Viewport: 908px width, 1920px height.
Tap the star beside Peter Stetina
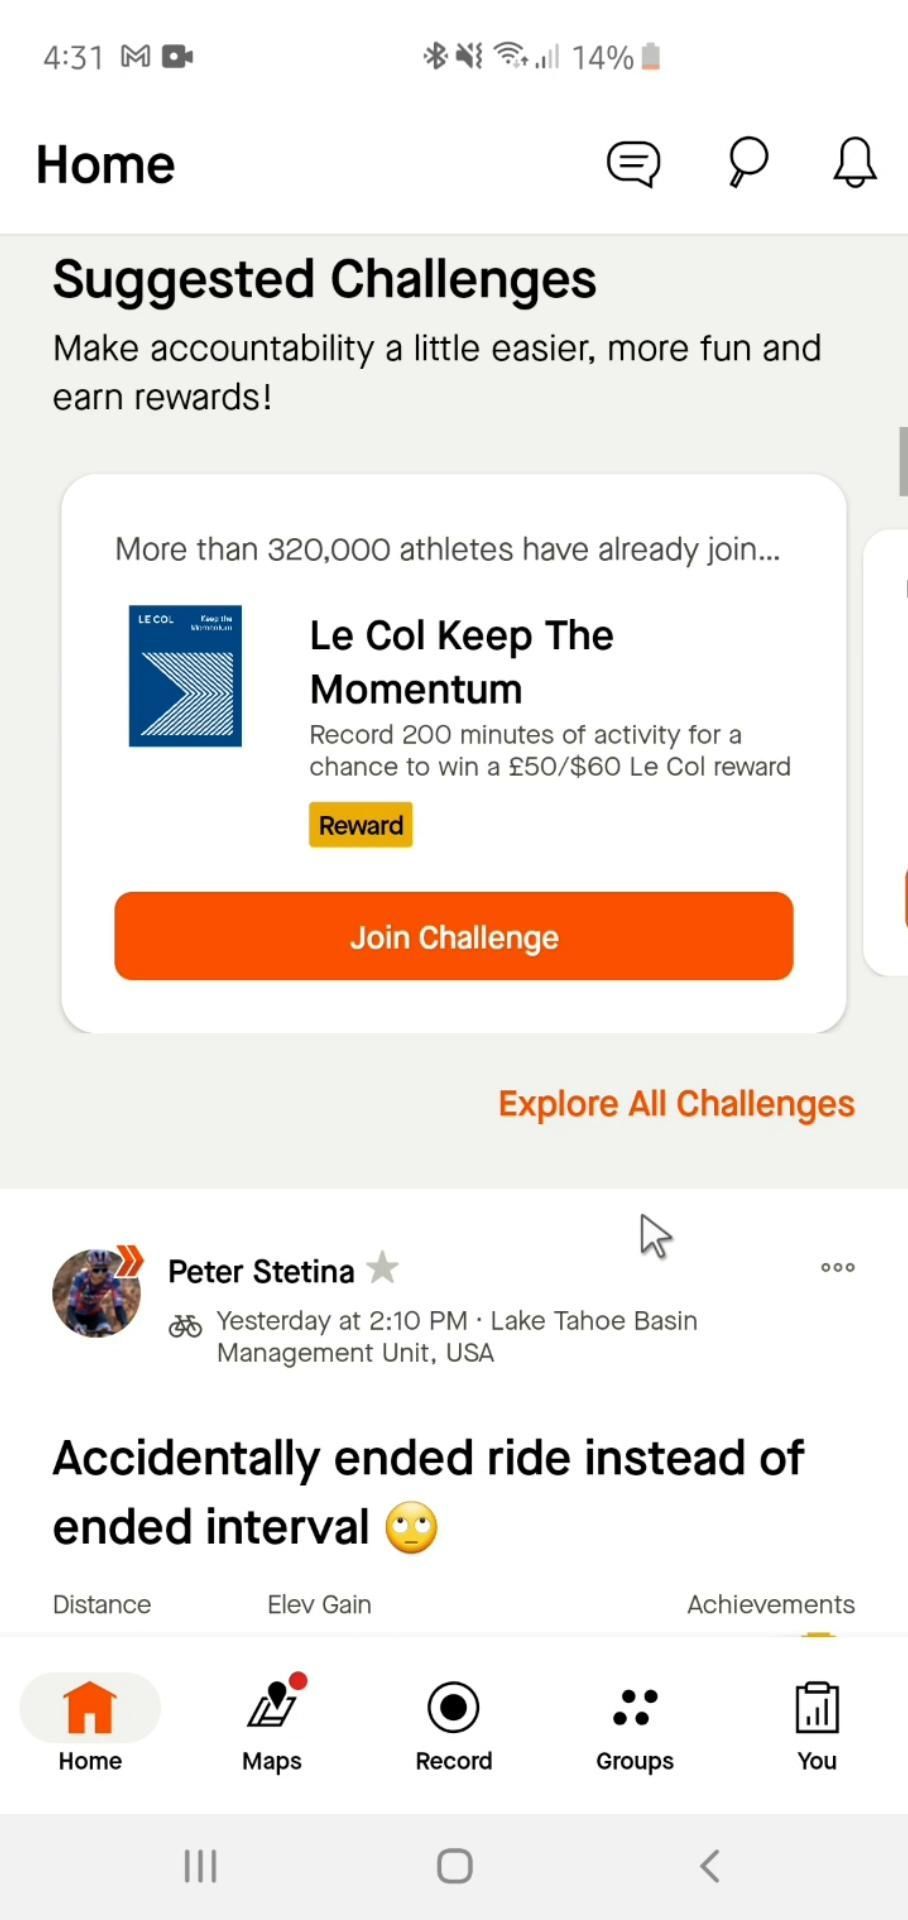point(382,1269)
